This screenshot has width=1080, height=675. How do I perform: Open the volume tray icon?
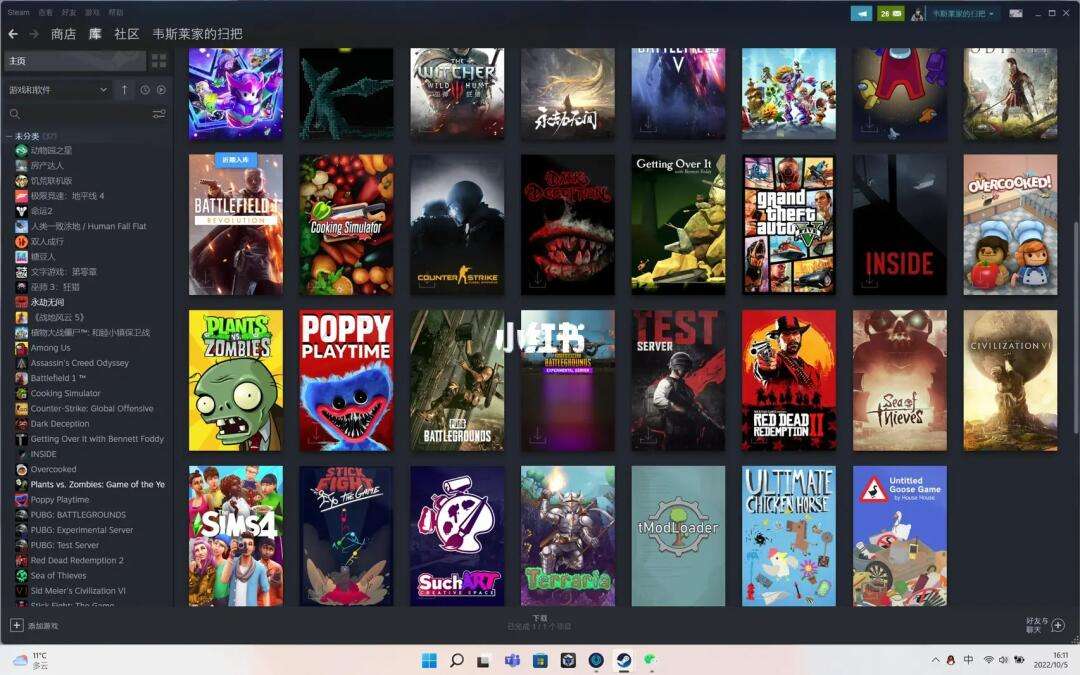coord(1004,660)
